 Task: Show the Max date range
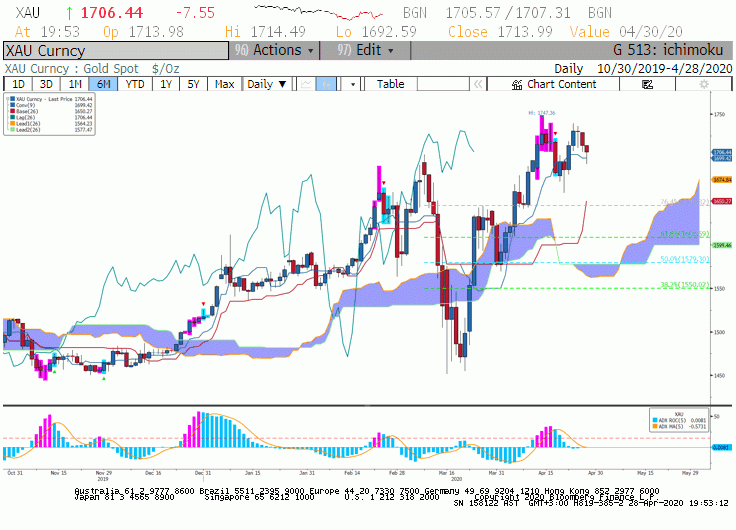click(x=224, y=84)
